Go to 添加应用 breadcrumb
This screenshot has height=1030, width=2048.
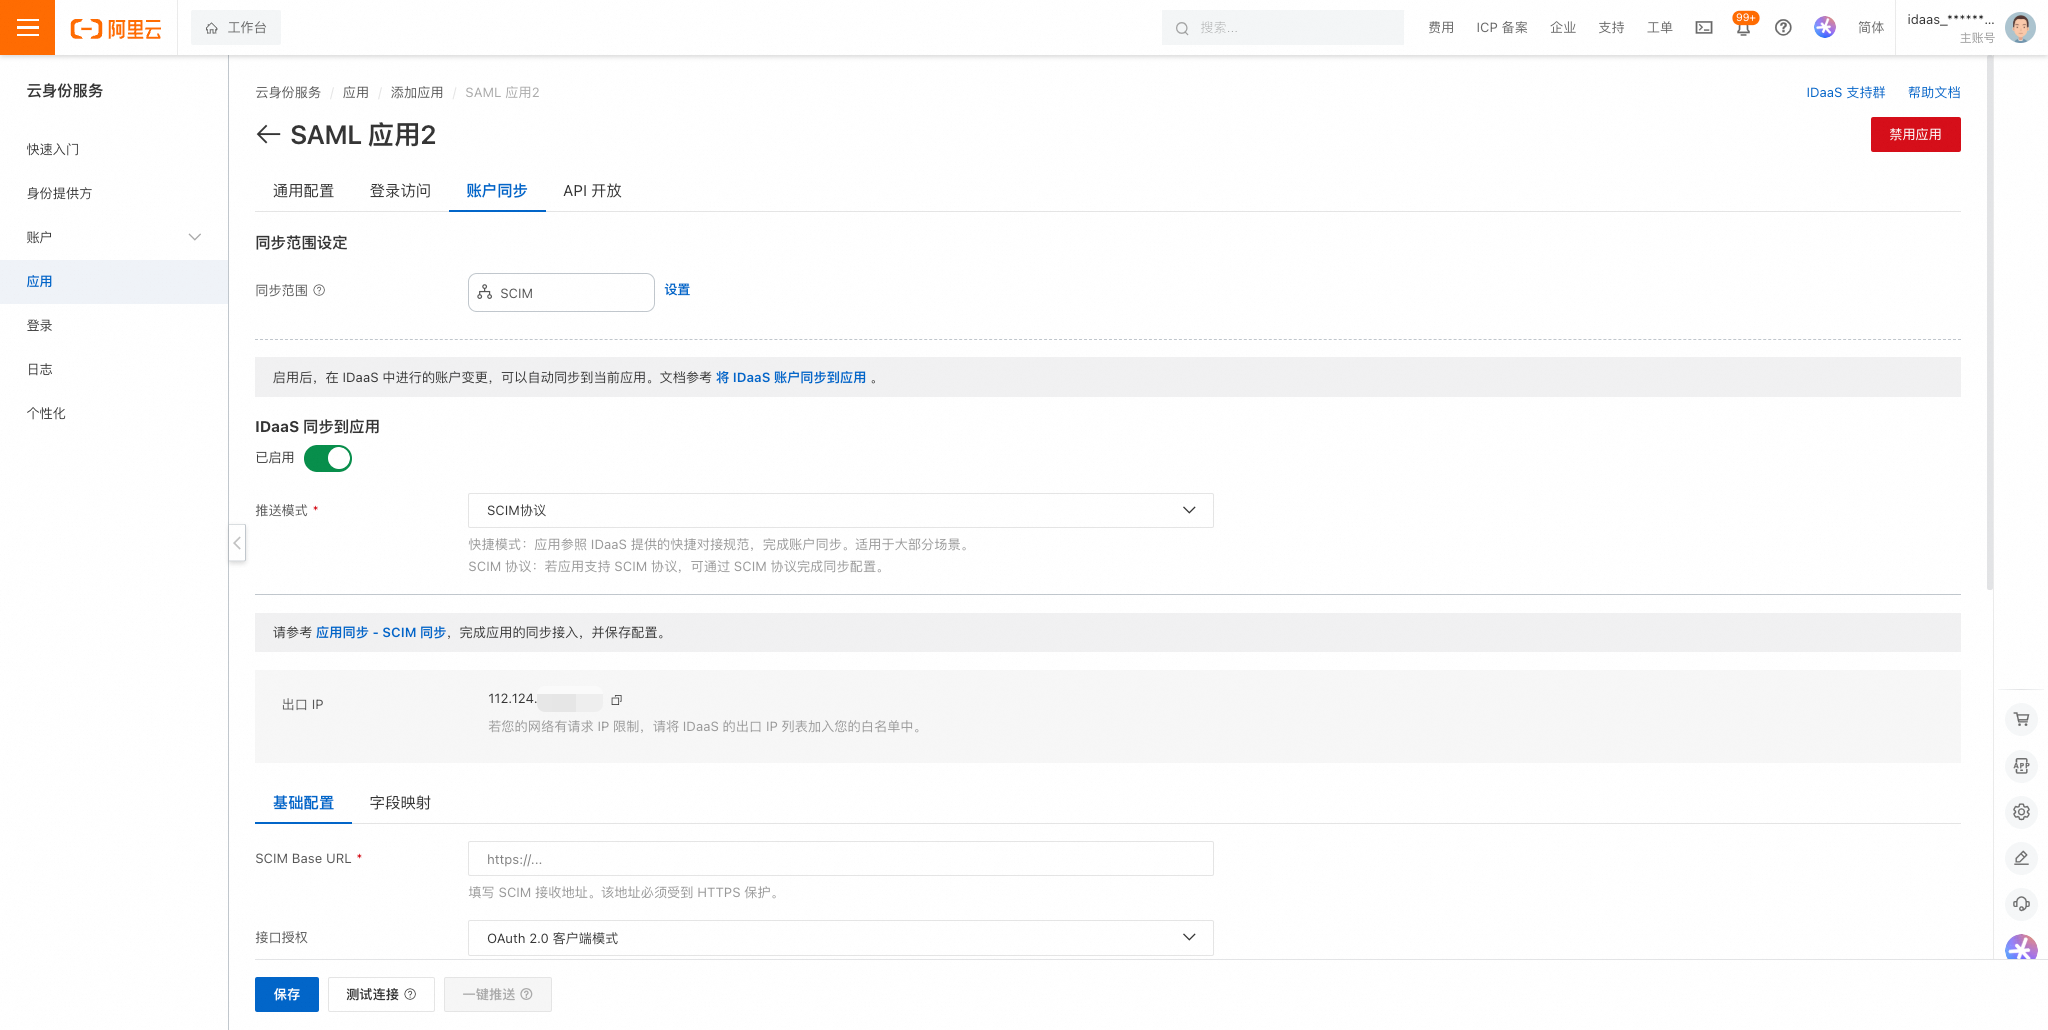click(x=417, y=93)
